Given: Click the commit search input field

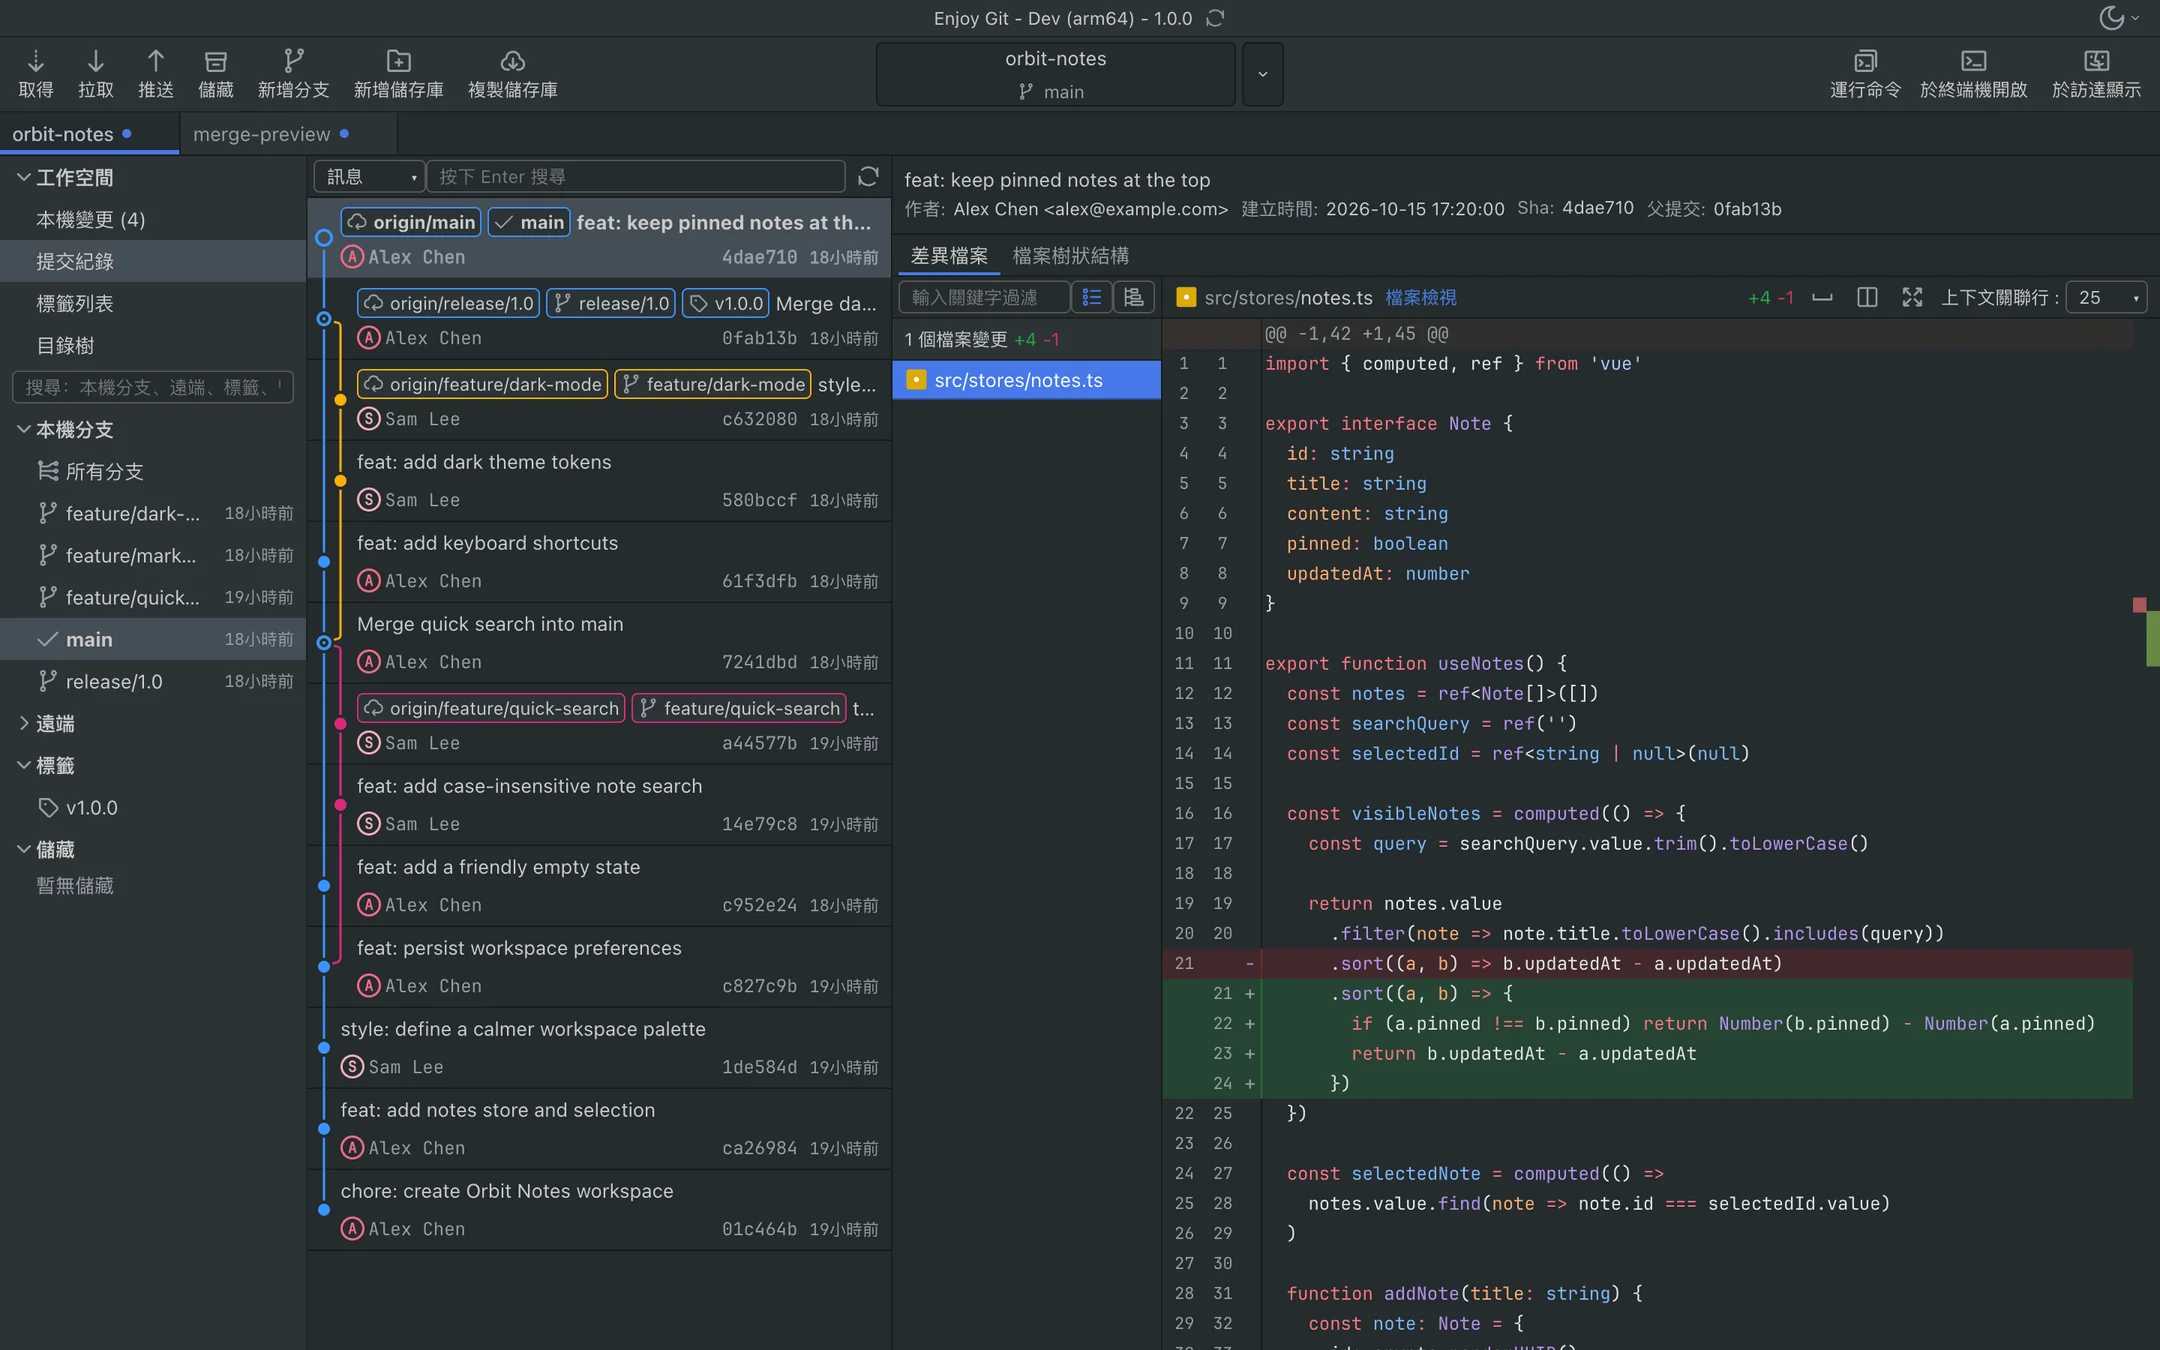Looking at the screenshot, I should [636, 177].
